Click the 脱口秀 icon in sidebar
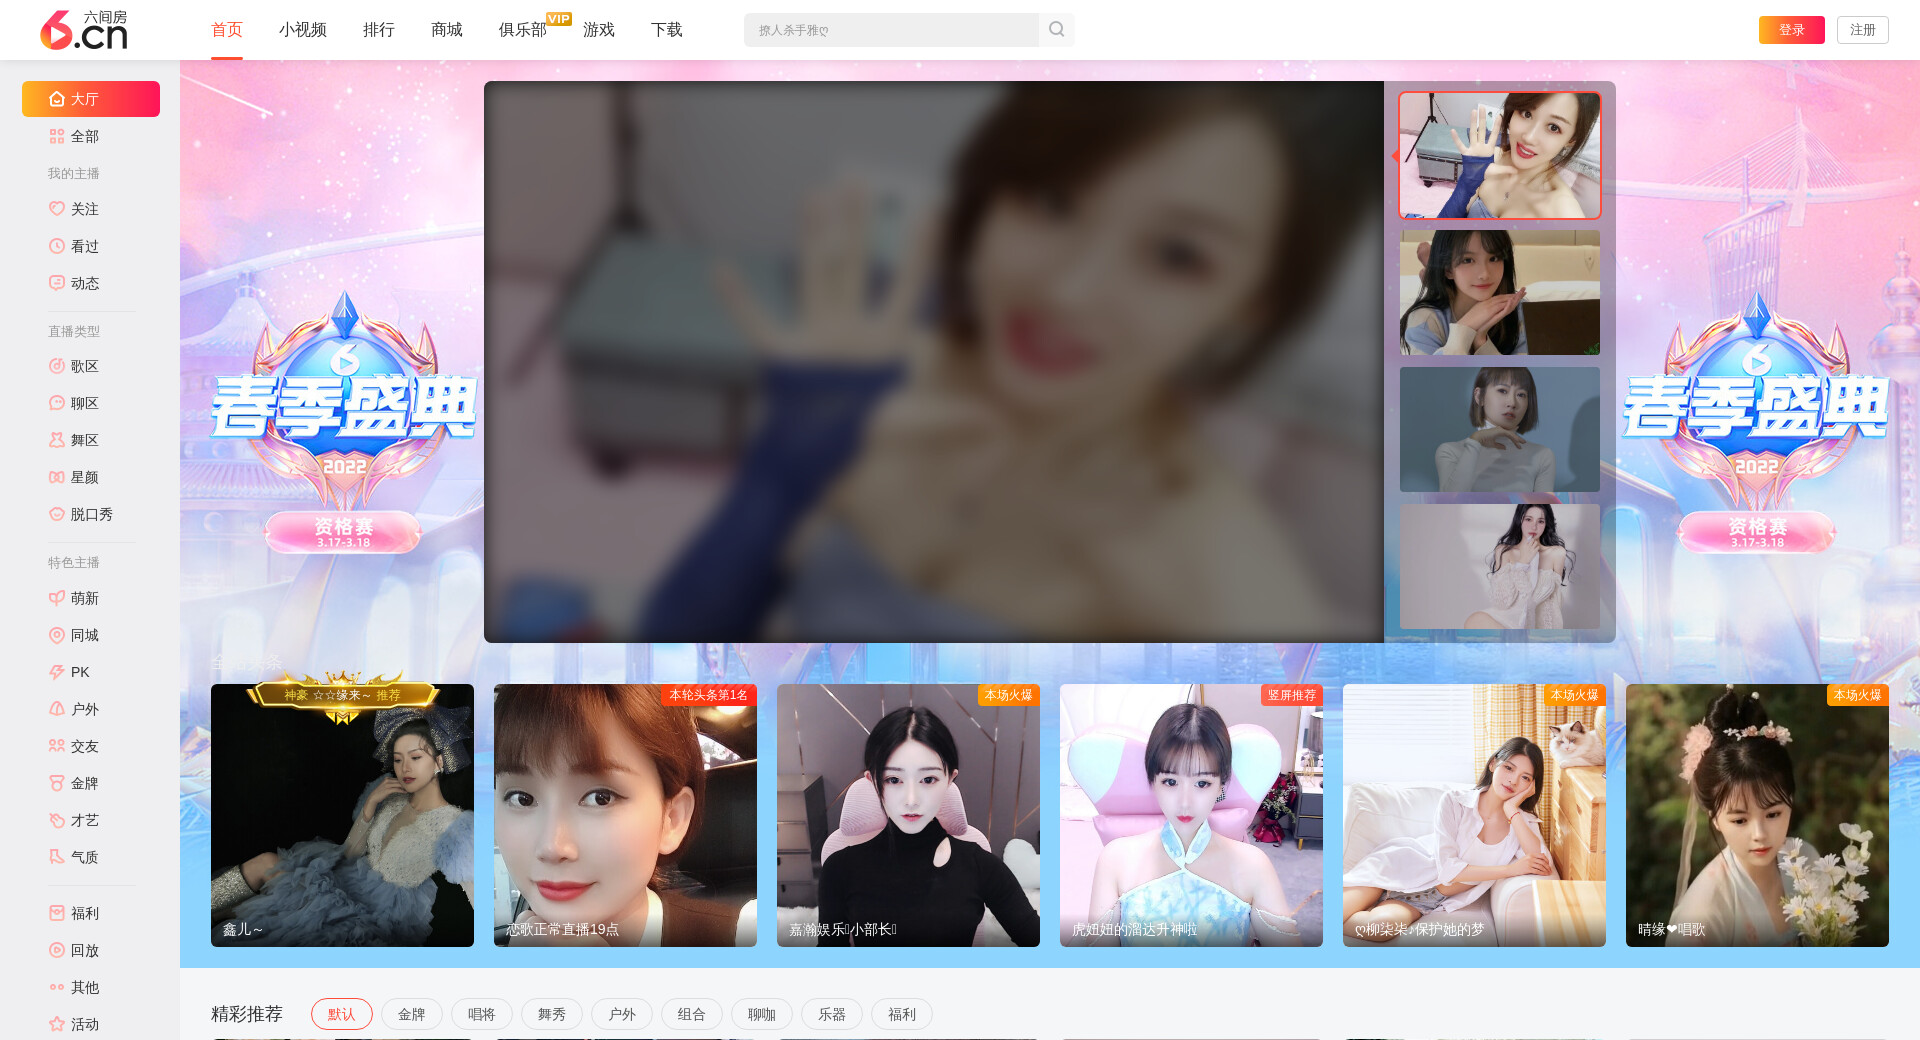This screenshot has width=1920, height=1040. [57, 514]
